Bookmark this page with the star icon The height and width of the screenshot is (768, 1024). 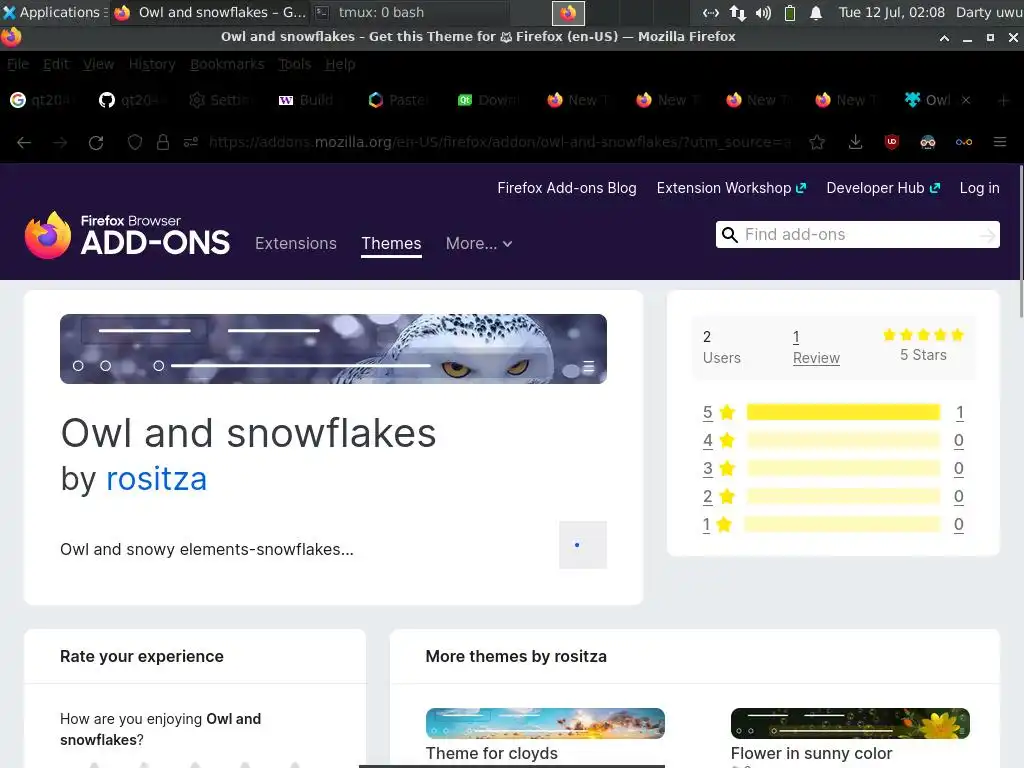pyautogui.click(x=817, y=142)
